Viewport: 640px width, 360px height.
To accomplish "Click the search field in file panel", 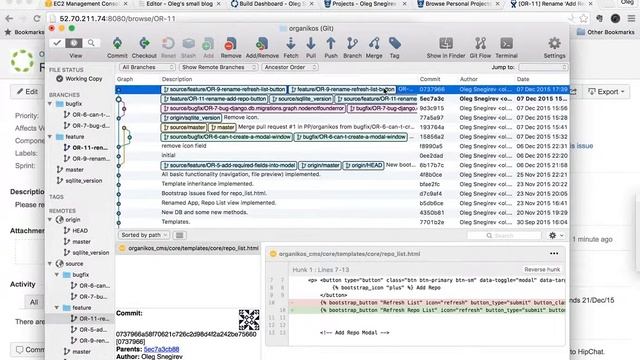I will tap(504, 236).
